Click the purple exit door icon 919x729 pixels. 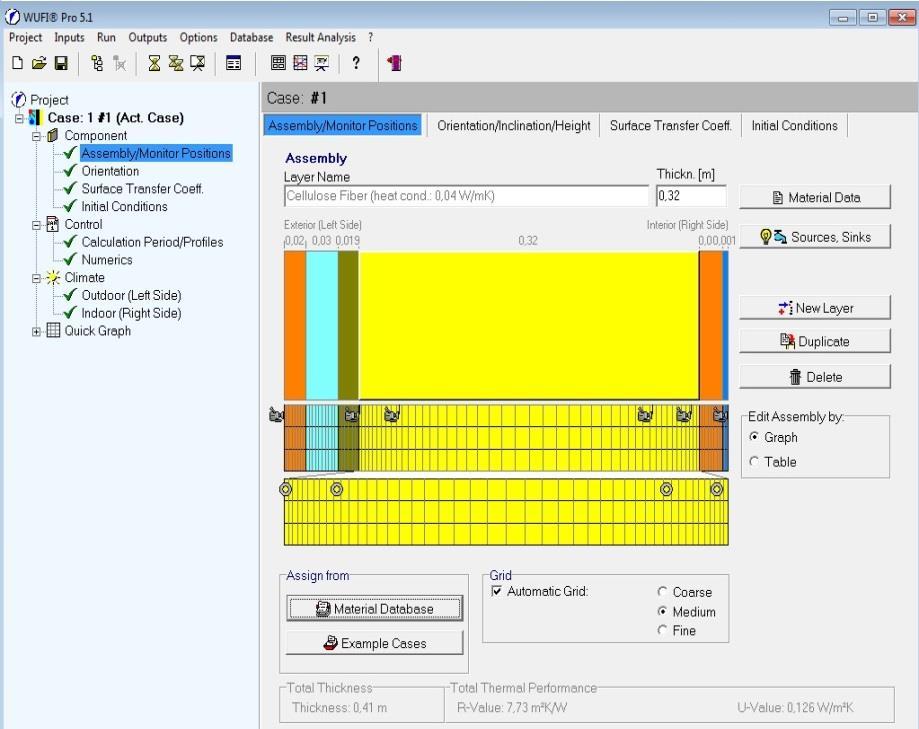pos(394,63)
